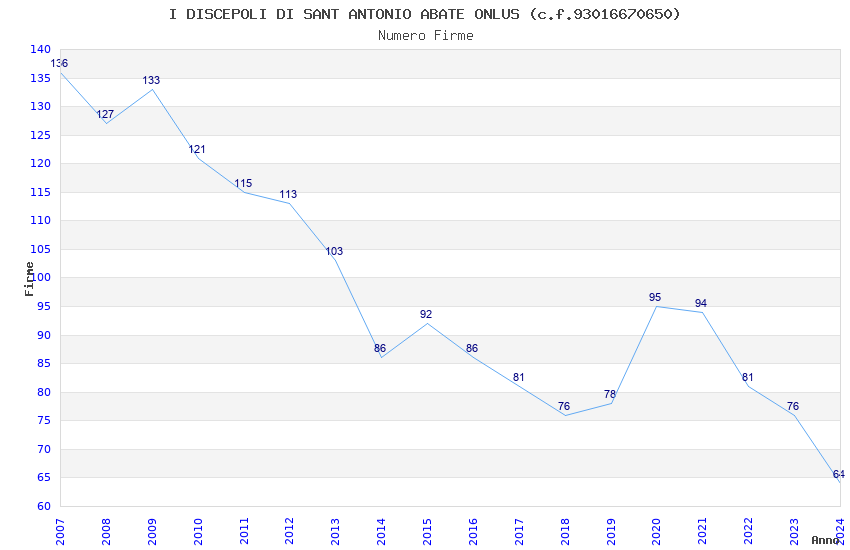Select the year label '2011' on the axis
Image resolution: width=850 pixels, height=550 pixels.
pyautogui.click(x=244, y=532)
